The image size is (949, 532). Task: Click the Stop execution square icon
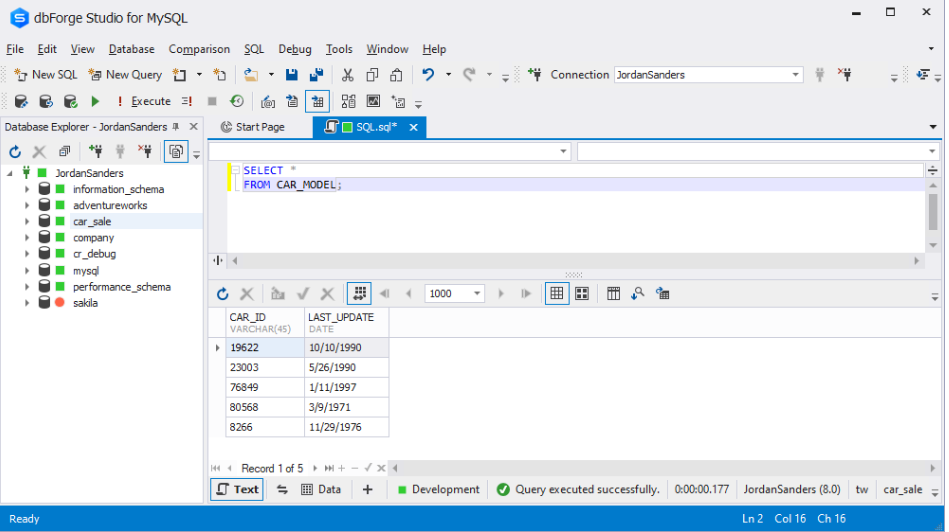212,101
